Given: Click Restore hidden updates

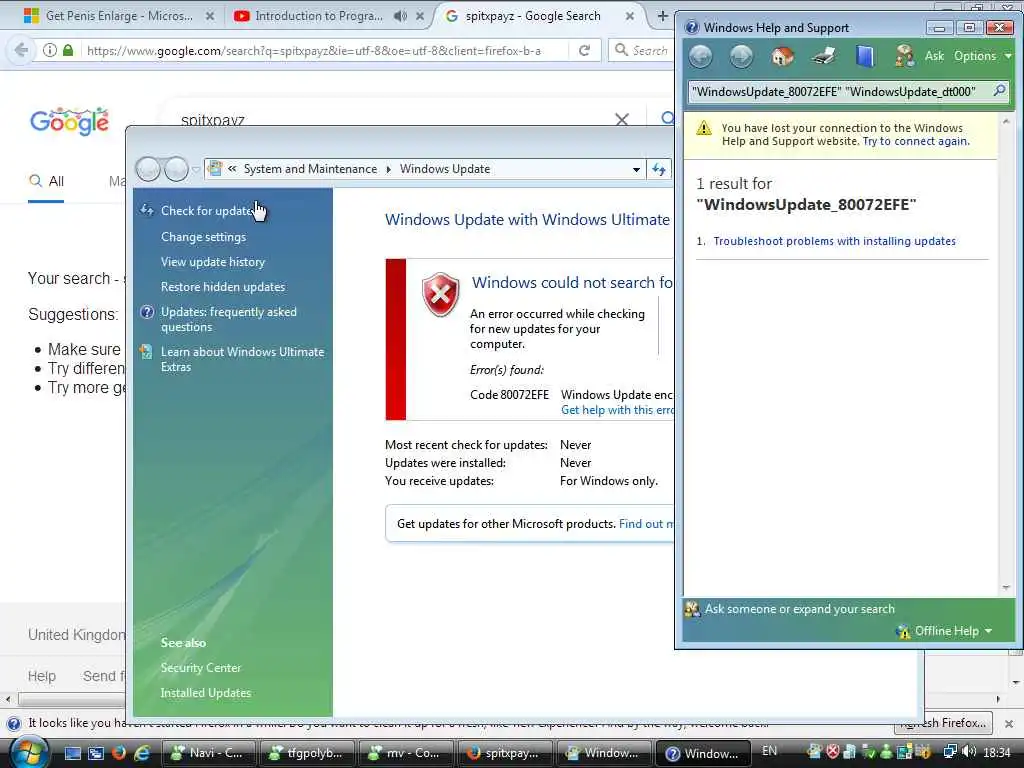Looking at the screenshot, I should (223, 287).
